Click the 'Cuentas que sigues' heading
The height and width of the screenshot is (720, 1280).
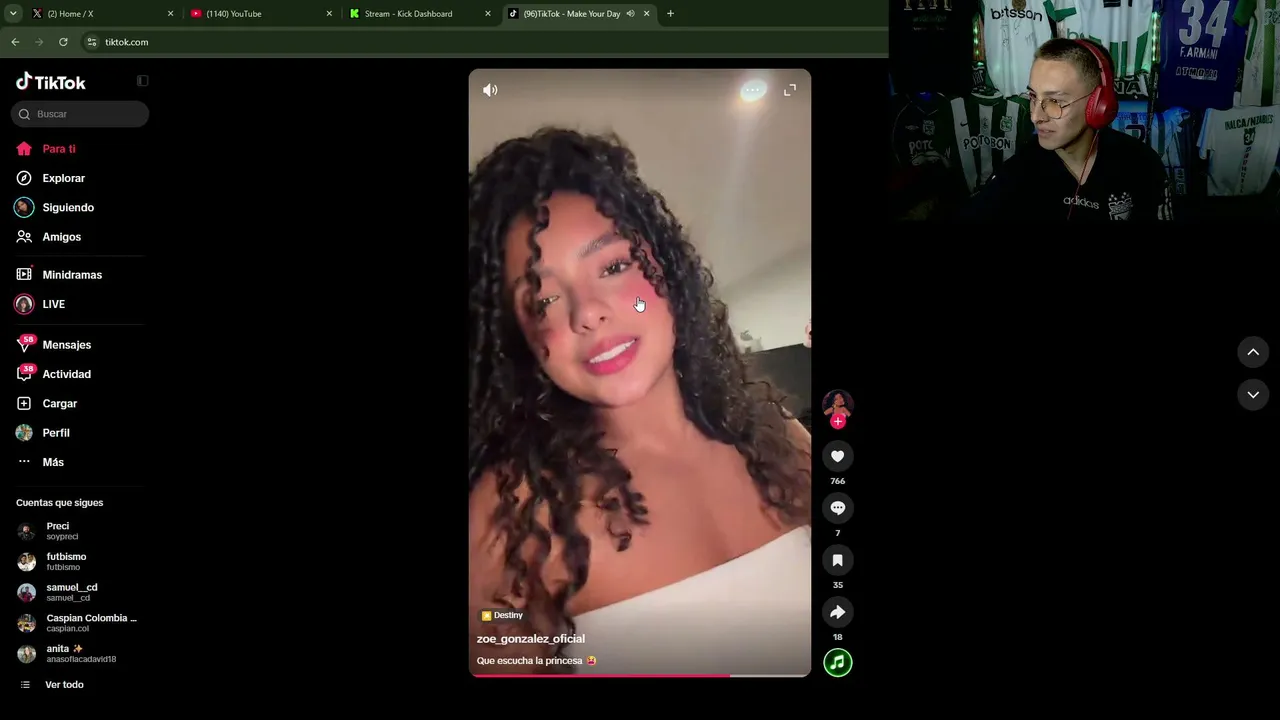click(60, 503)
